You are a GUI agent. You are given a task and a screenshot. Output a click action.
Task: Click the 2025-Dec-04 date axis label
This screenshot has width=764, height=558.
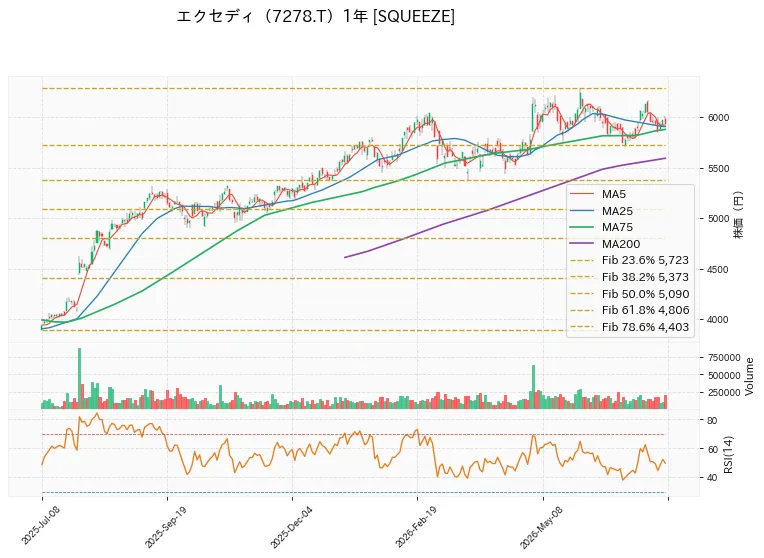[287, 526]
